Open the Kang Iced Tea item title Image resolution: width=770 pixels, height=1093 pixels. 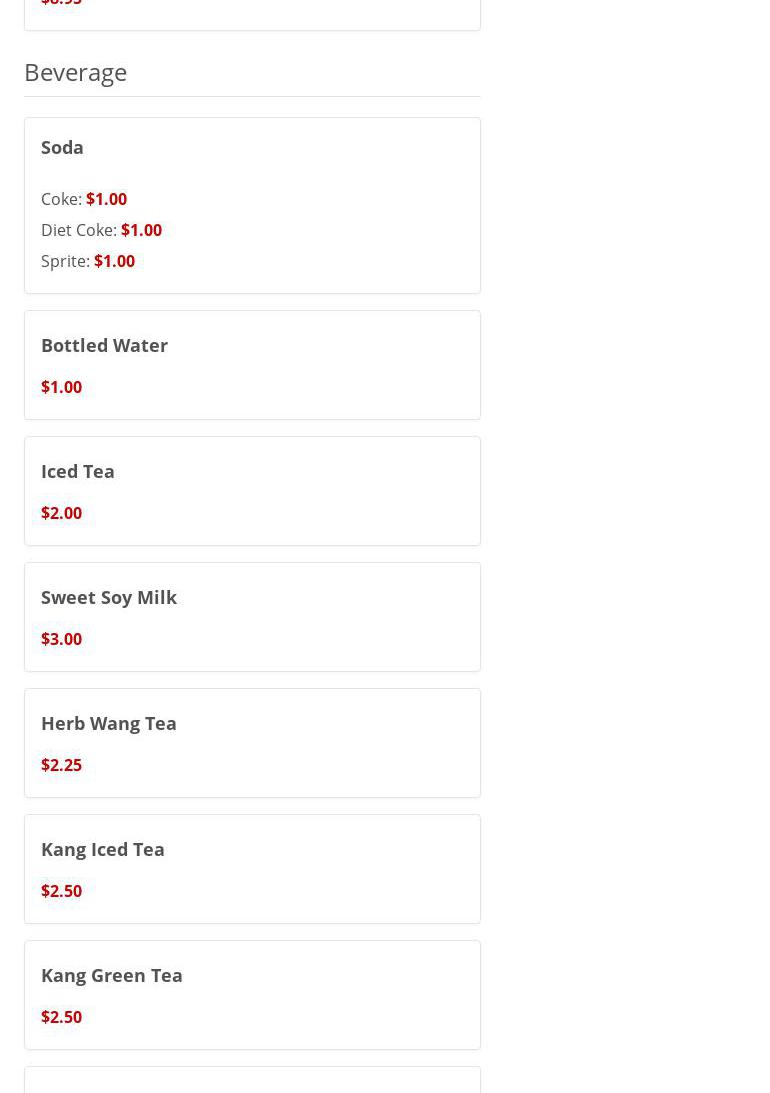tap(102, 849)
